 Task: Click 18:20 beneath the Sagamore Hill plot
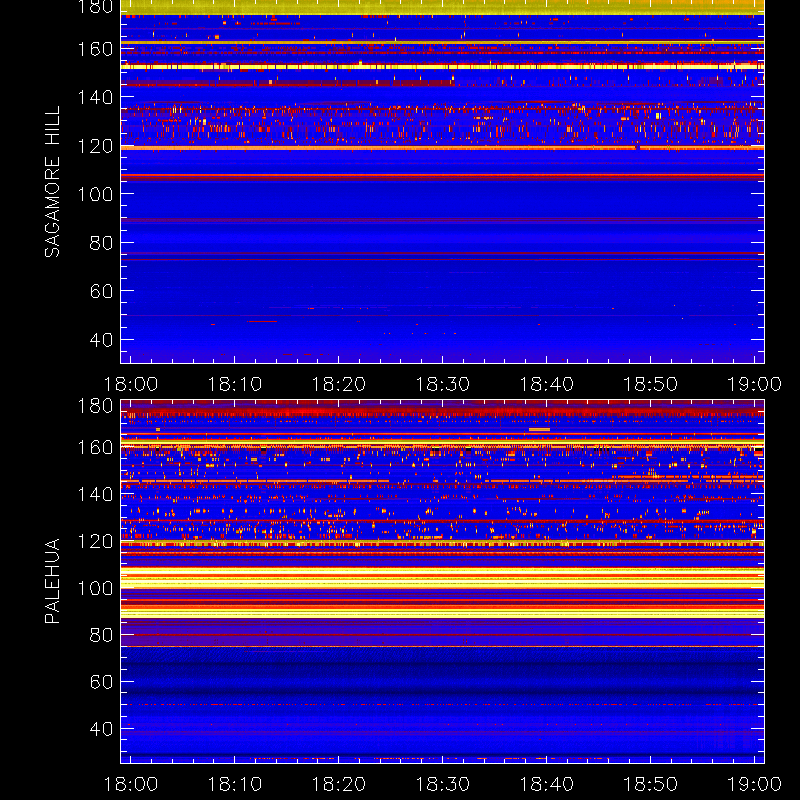coord(338,384)
